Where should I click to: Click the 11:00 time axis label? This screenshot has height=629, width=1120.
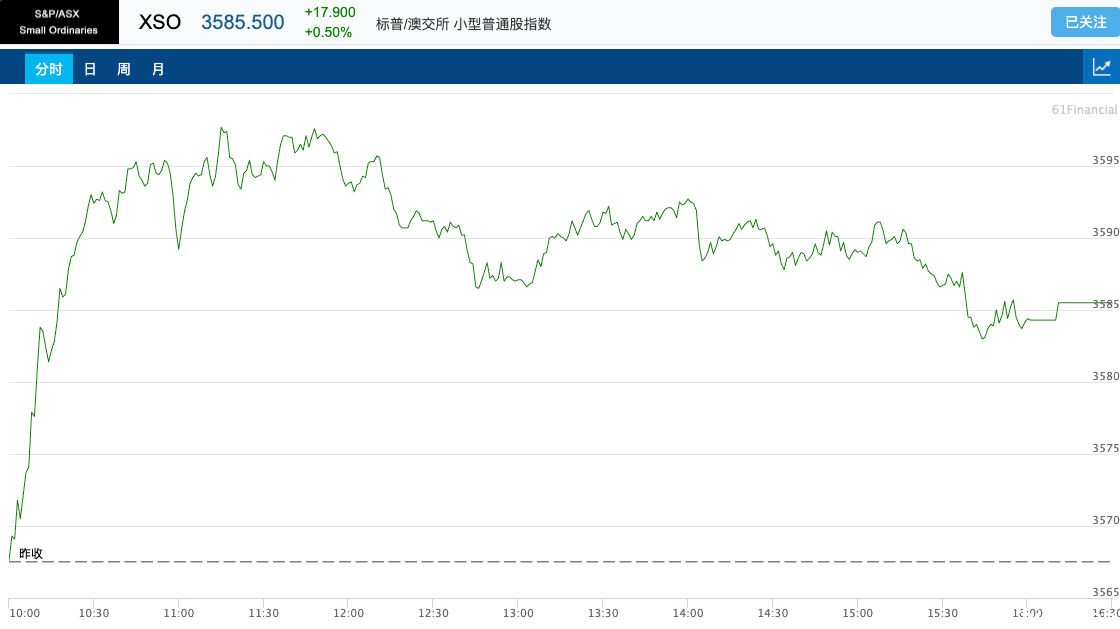coord(179,613)
